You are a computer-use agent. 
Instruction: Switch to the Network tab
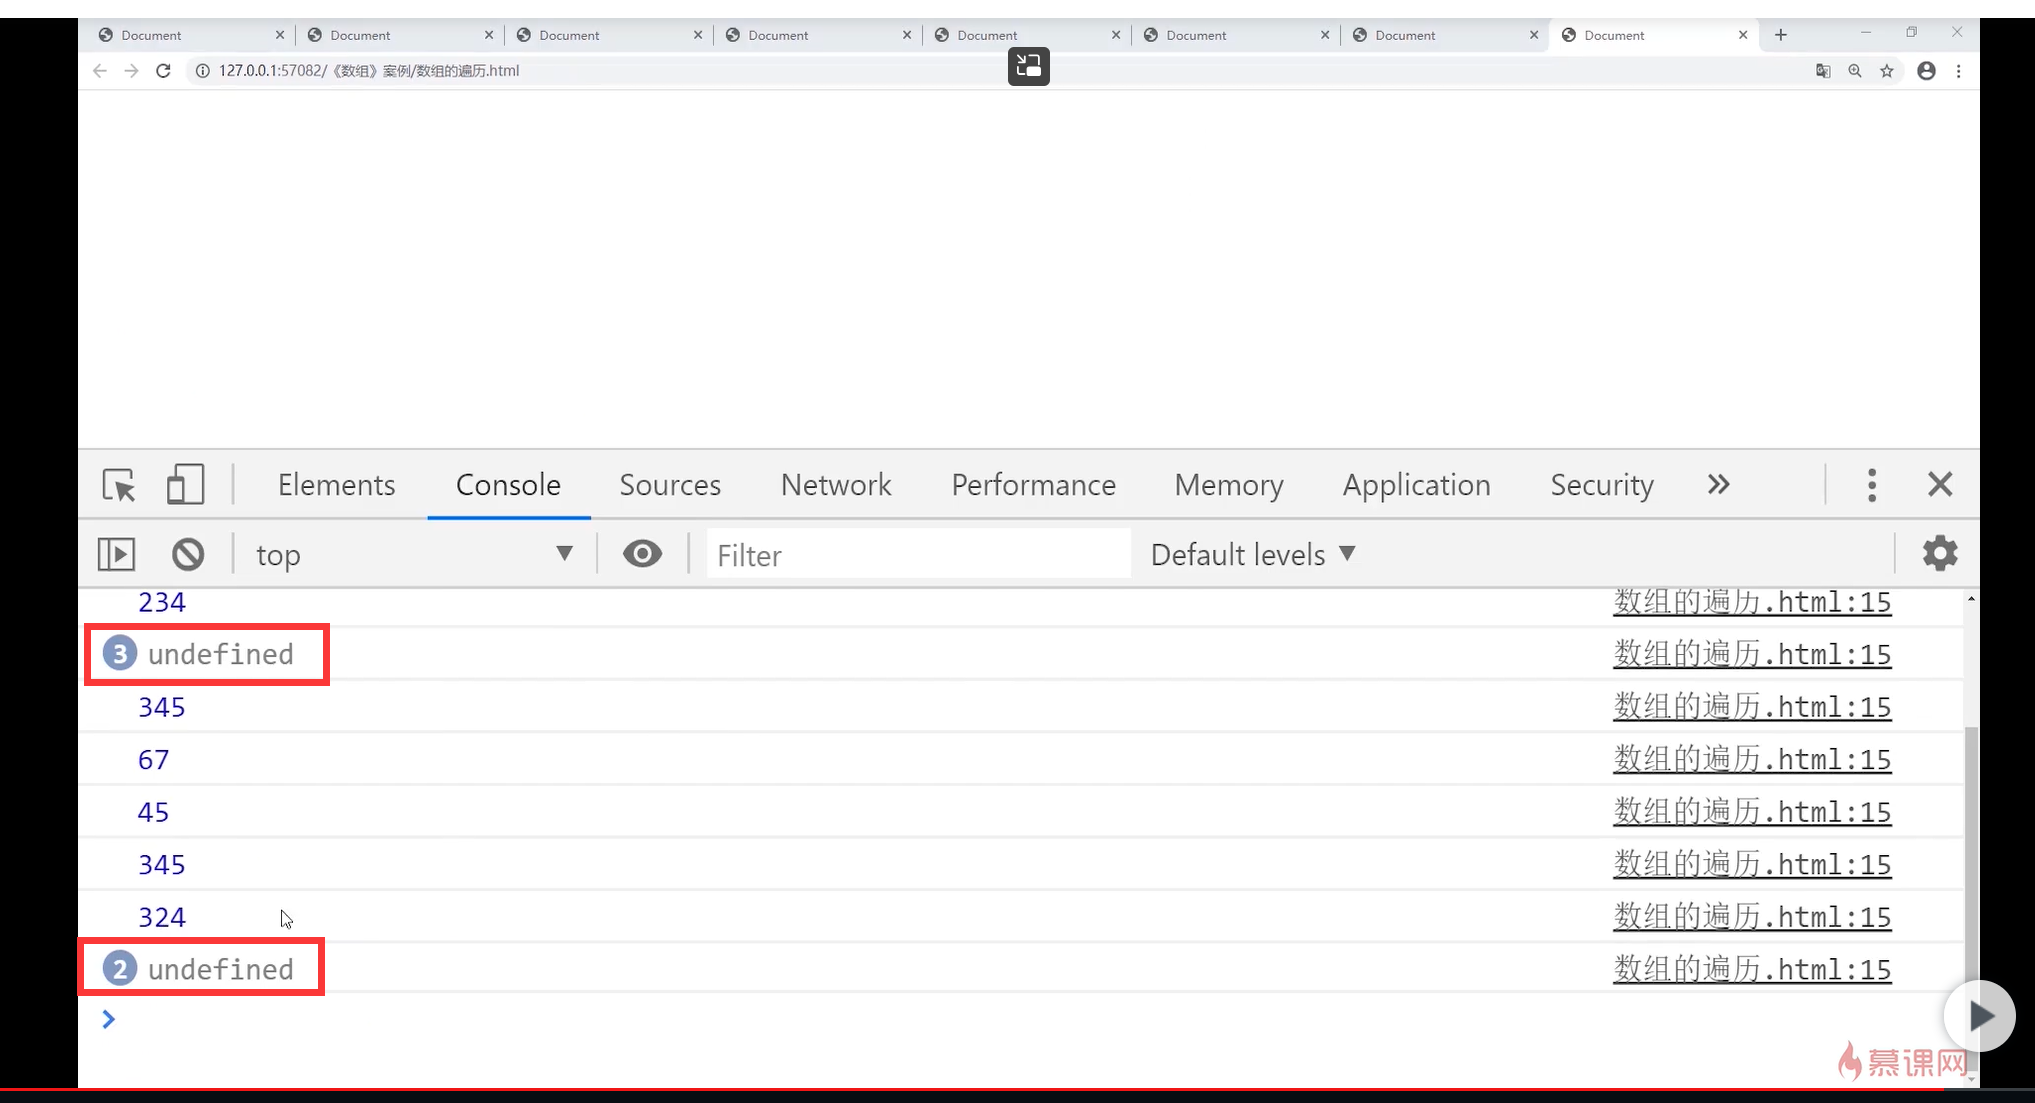pos(836,485)
